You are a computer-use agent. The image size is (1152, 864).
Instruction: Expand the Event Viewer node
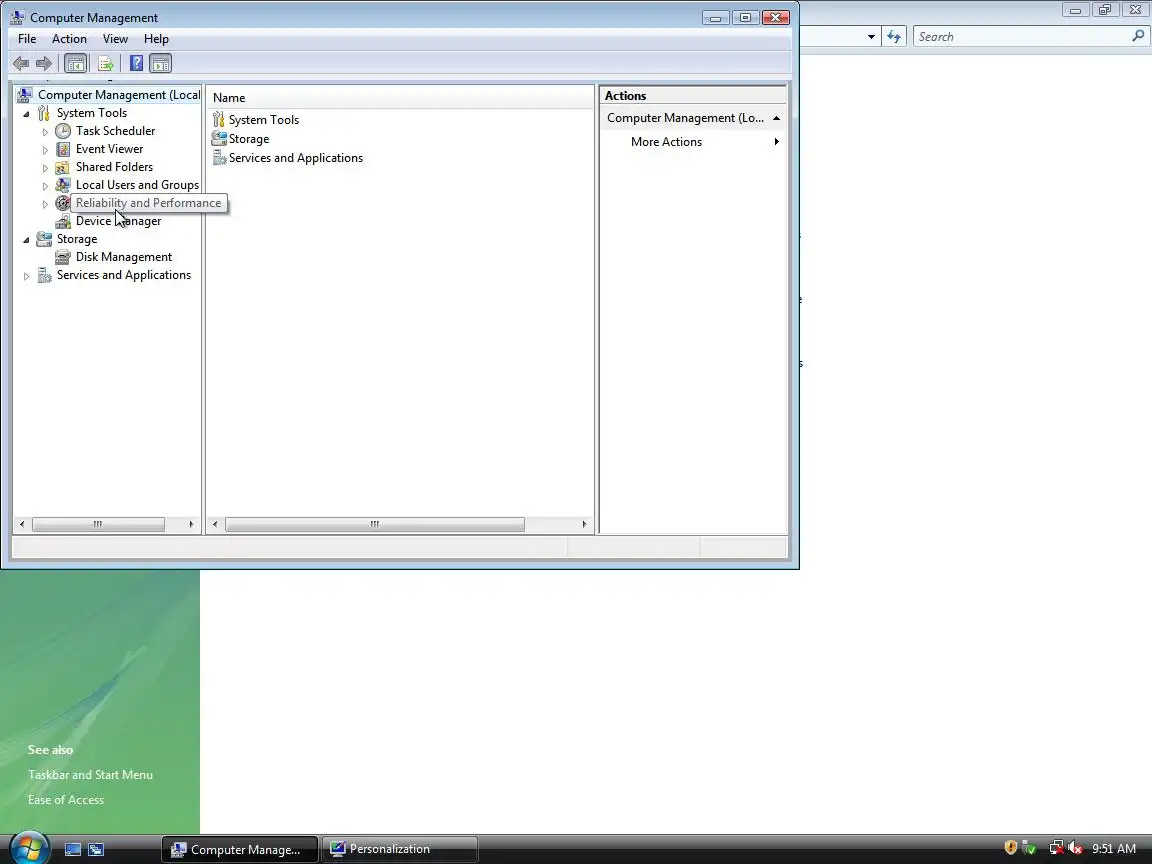(45, 150)
